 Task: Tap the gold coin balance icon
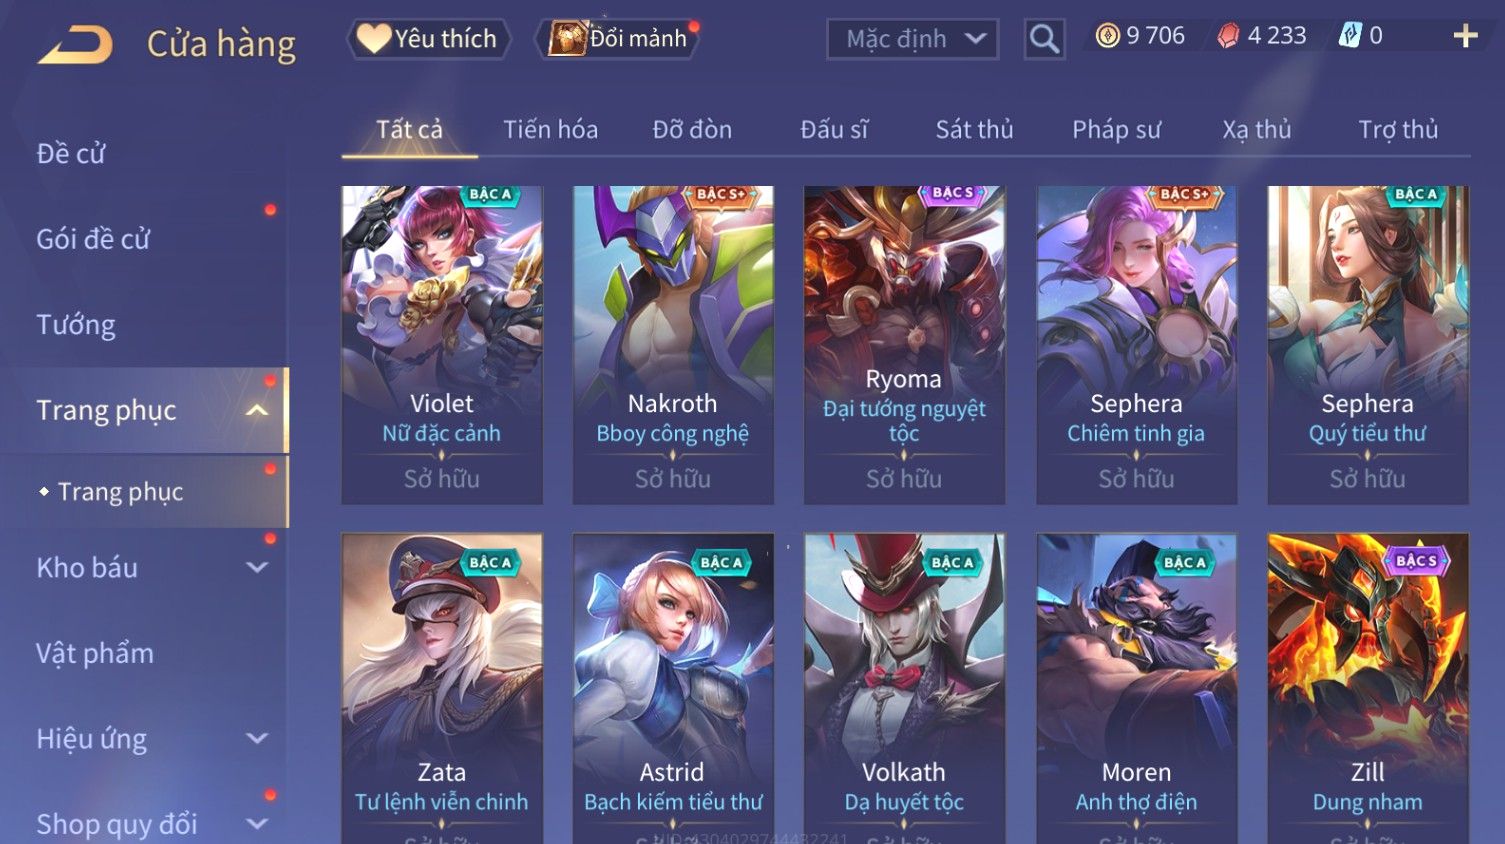tap(1107, 36)
